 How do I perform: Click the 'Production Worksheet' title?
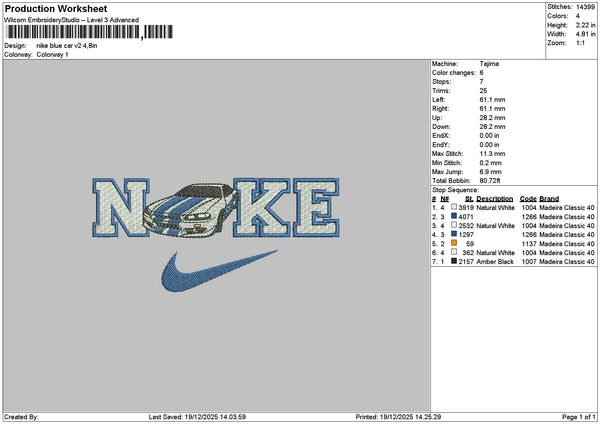pyautogui.click(x=56, y=8)
